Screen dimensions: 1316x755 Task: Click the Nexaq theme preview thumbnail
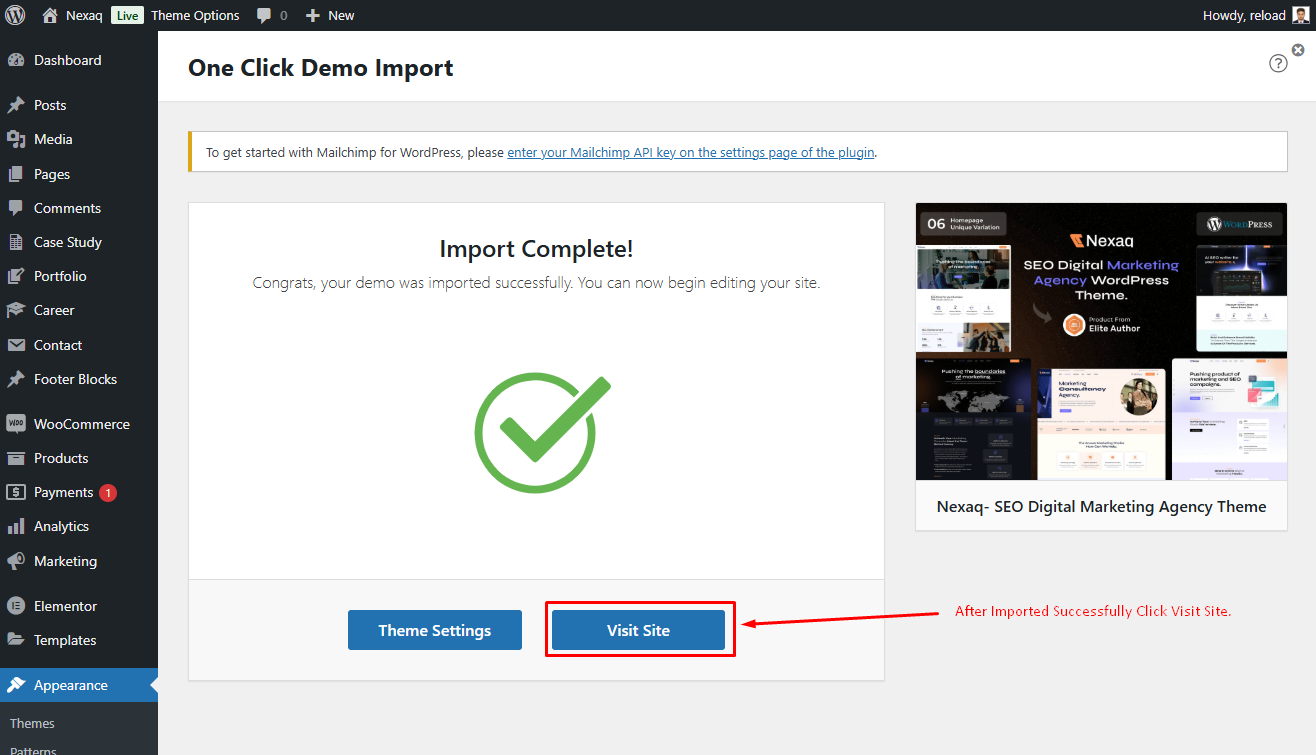(1101, 341)
